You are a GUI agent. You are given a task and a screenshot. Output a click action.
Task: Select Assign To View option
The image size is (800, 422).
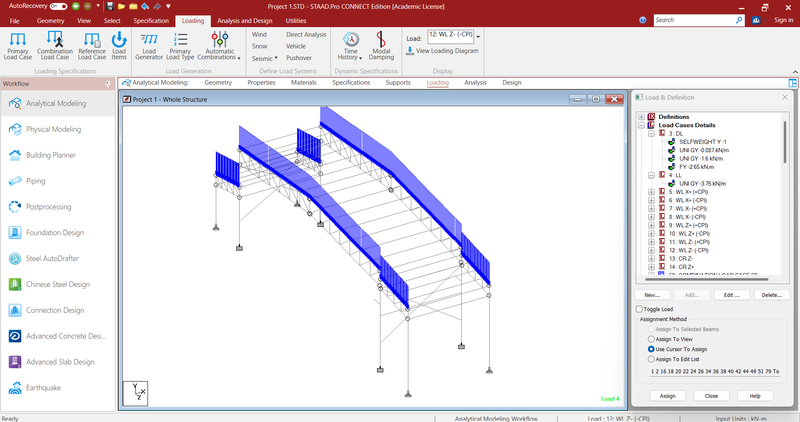coord(651,339)
